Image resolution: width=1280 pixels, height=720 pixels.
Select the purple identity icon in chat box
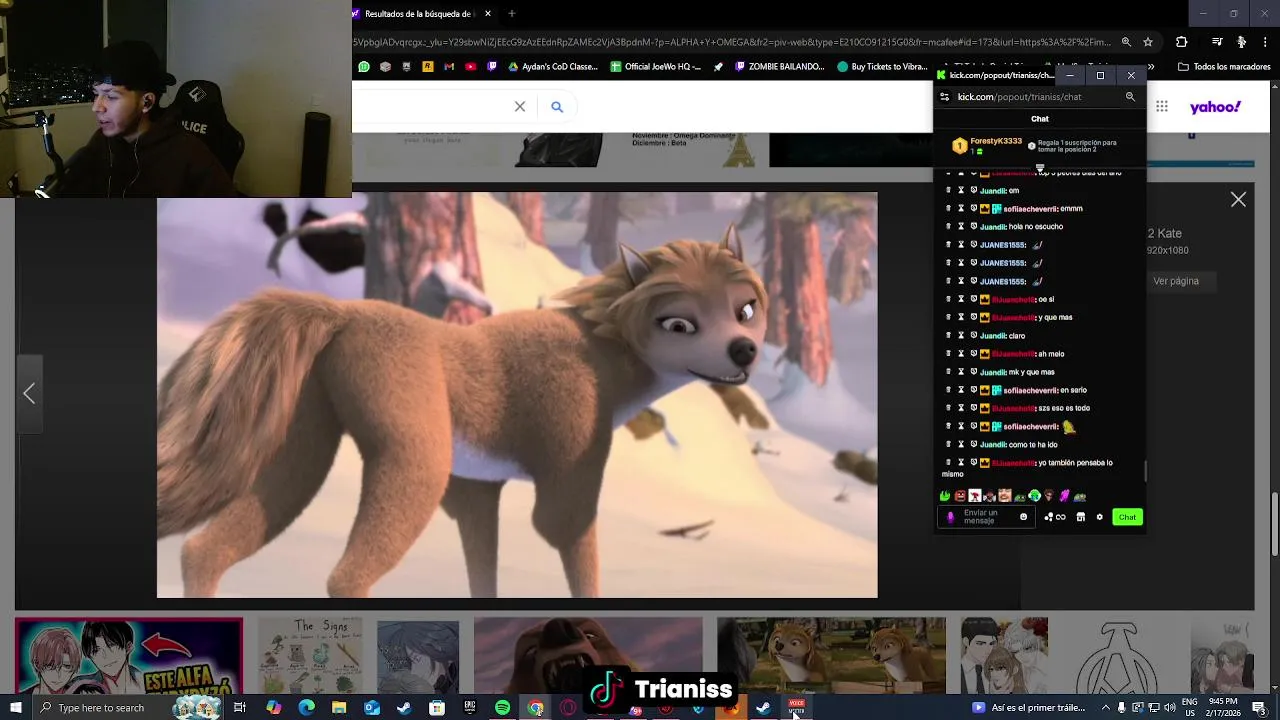click(950, 517)
